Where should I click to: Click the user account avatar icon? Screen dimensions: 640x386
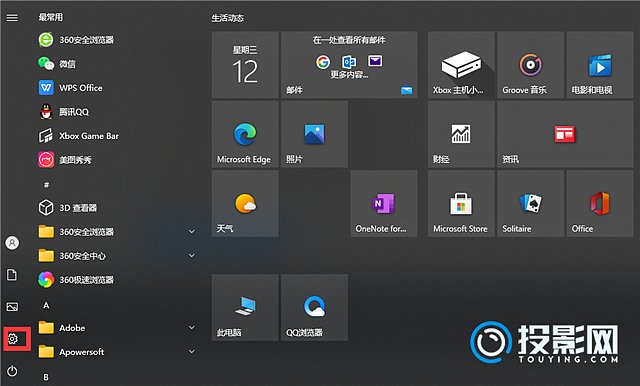[x=12, y=243]
